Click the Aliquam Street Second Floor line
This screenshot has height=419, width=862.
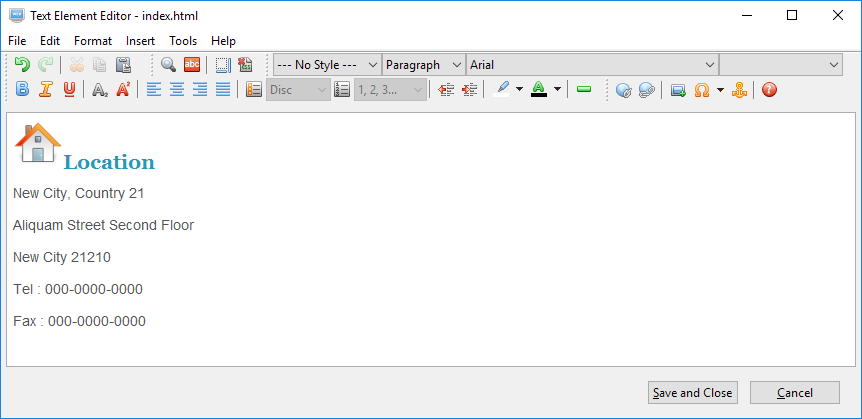tap(103, 225)
